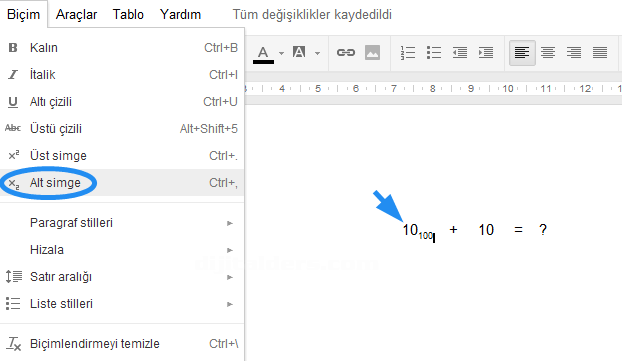Expand the Hizala submenu

122,250
